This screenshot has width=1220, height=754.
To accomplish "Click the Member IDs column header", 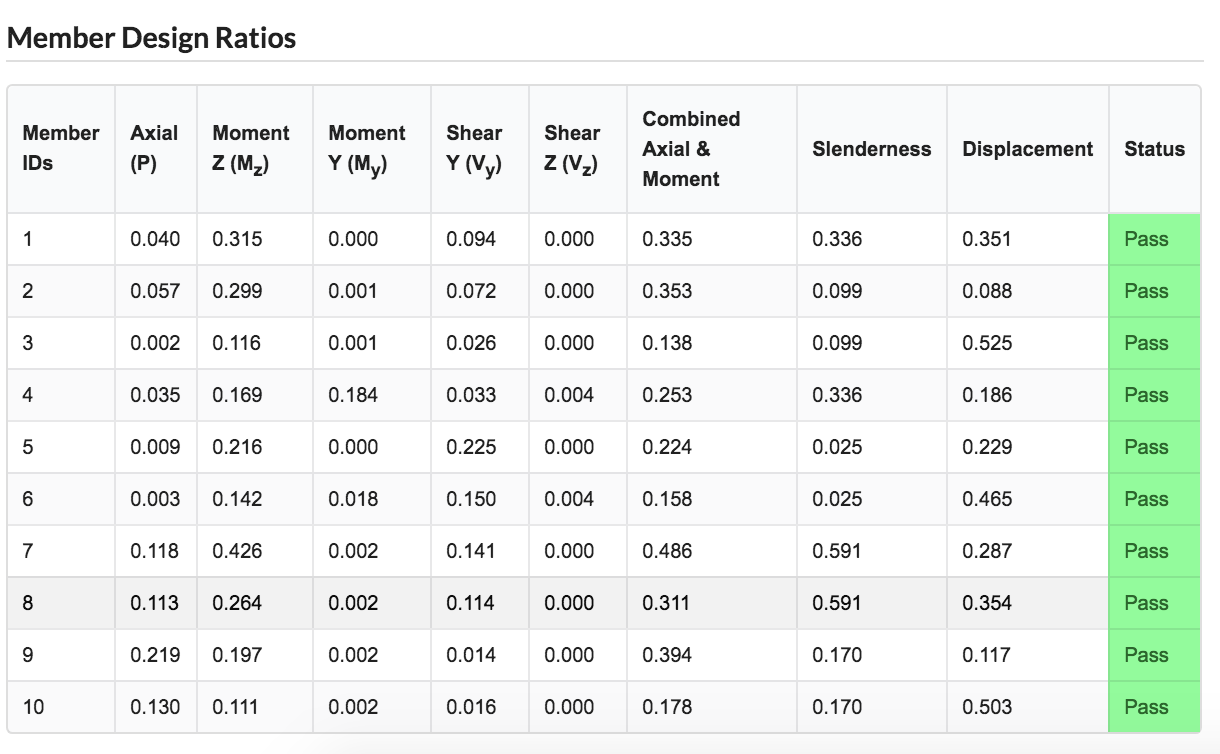I will coord(61,148).
